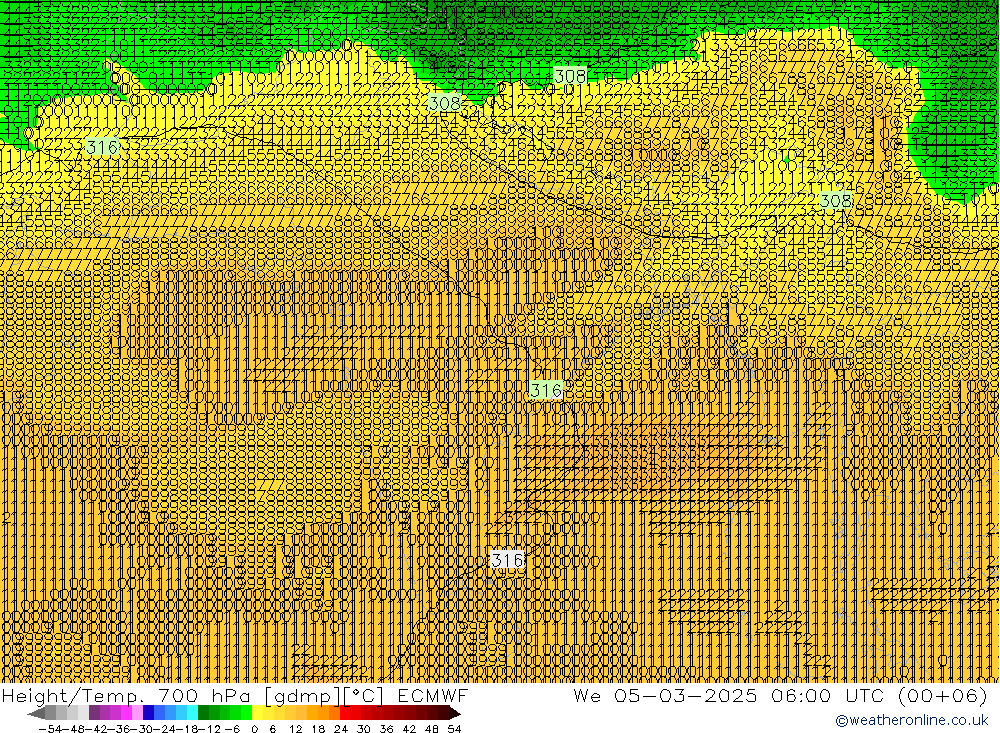Click the gray left arrow of color scale

click(x=36, y=713)
